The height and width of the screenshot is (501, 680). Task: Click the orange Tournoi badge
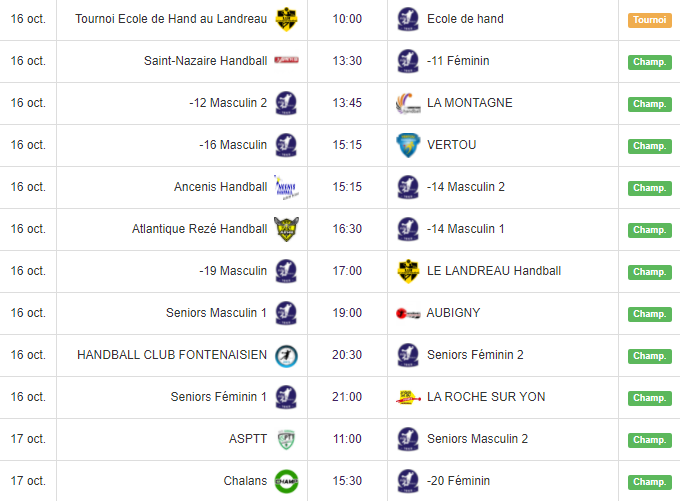point(649,20)
